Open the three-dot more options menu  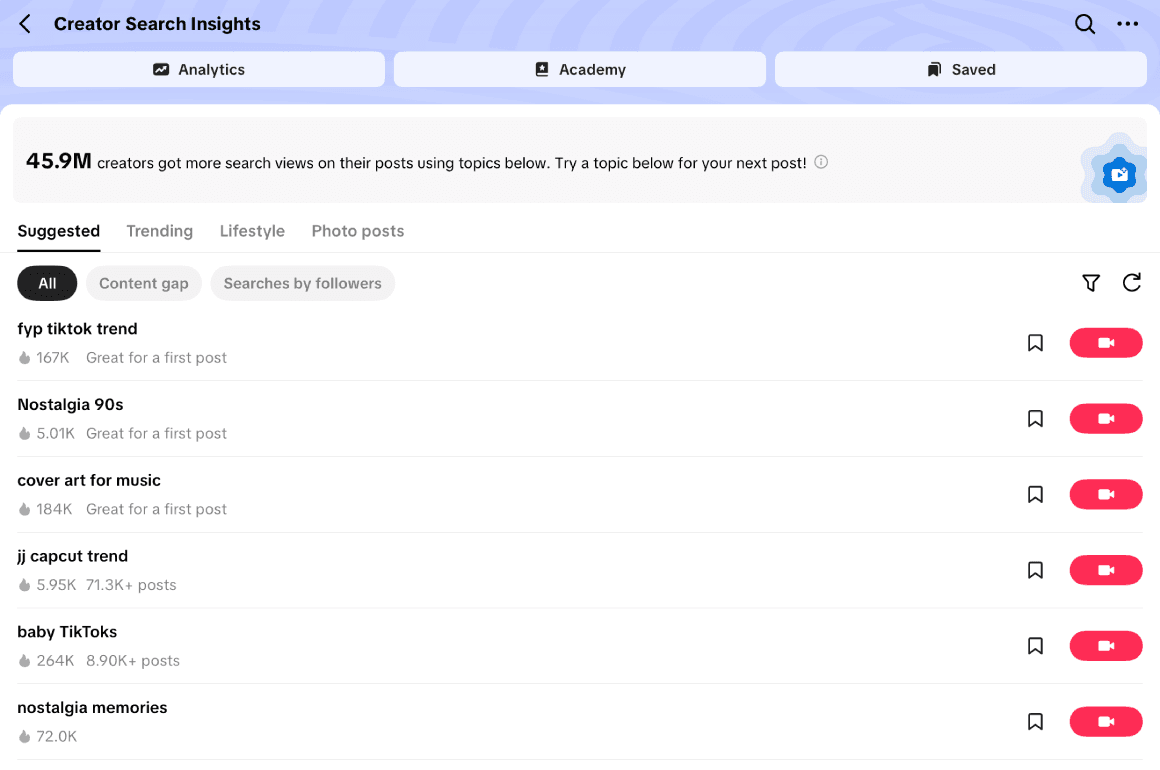coord(1127,24)
